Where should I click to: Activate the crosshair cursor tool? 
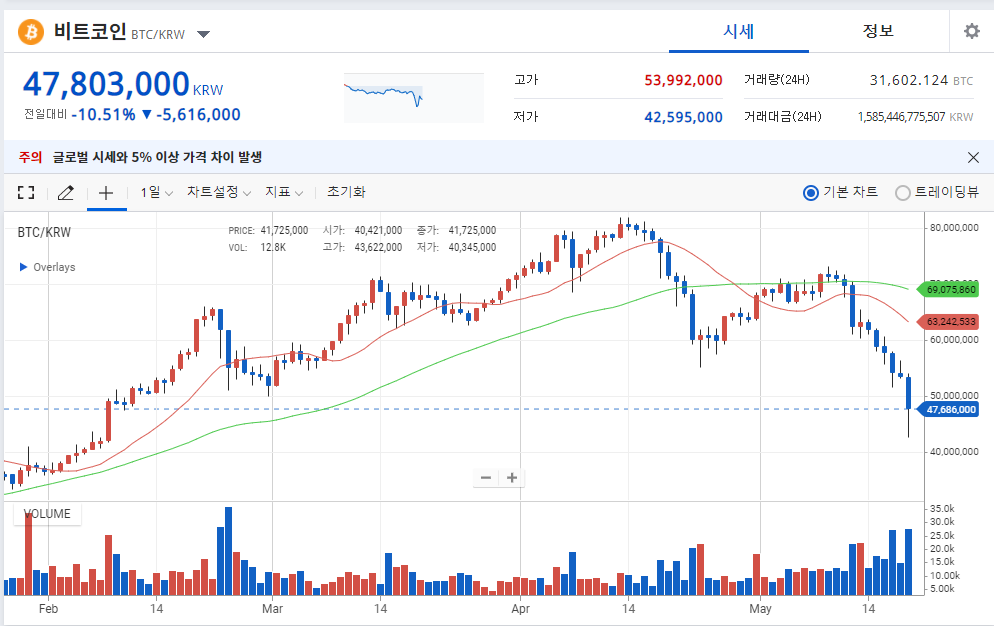click(106, 193)
